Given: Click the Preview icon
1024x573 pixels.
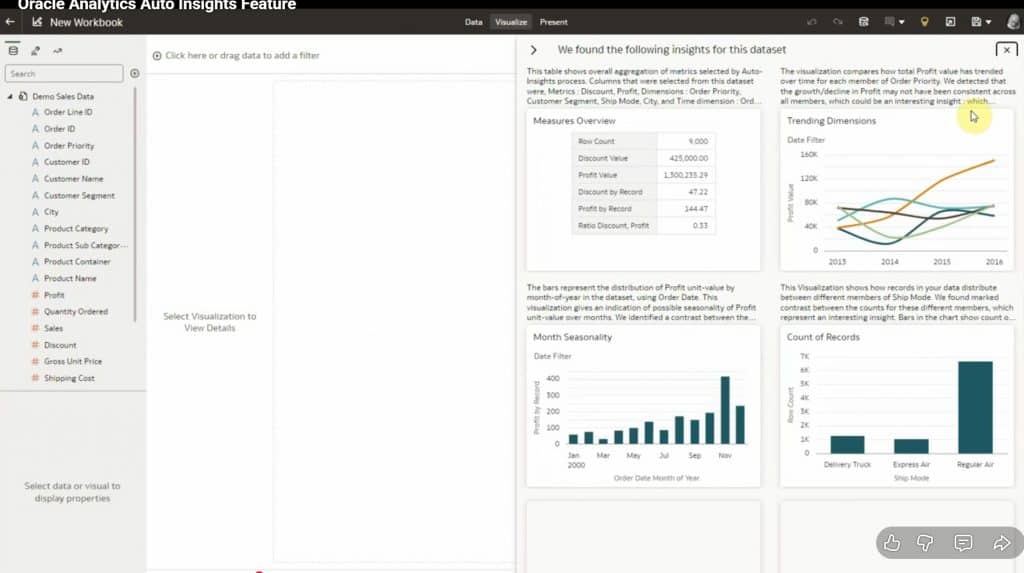Looking at the screenshot, I should (x=950, y=22).
